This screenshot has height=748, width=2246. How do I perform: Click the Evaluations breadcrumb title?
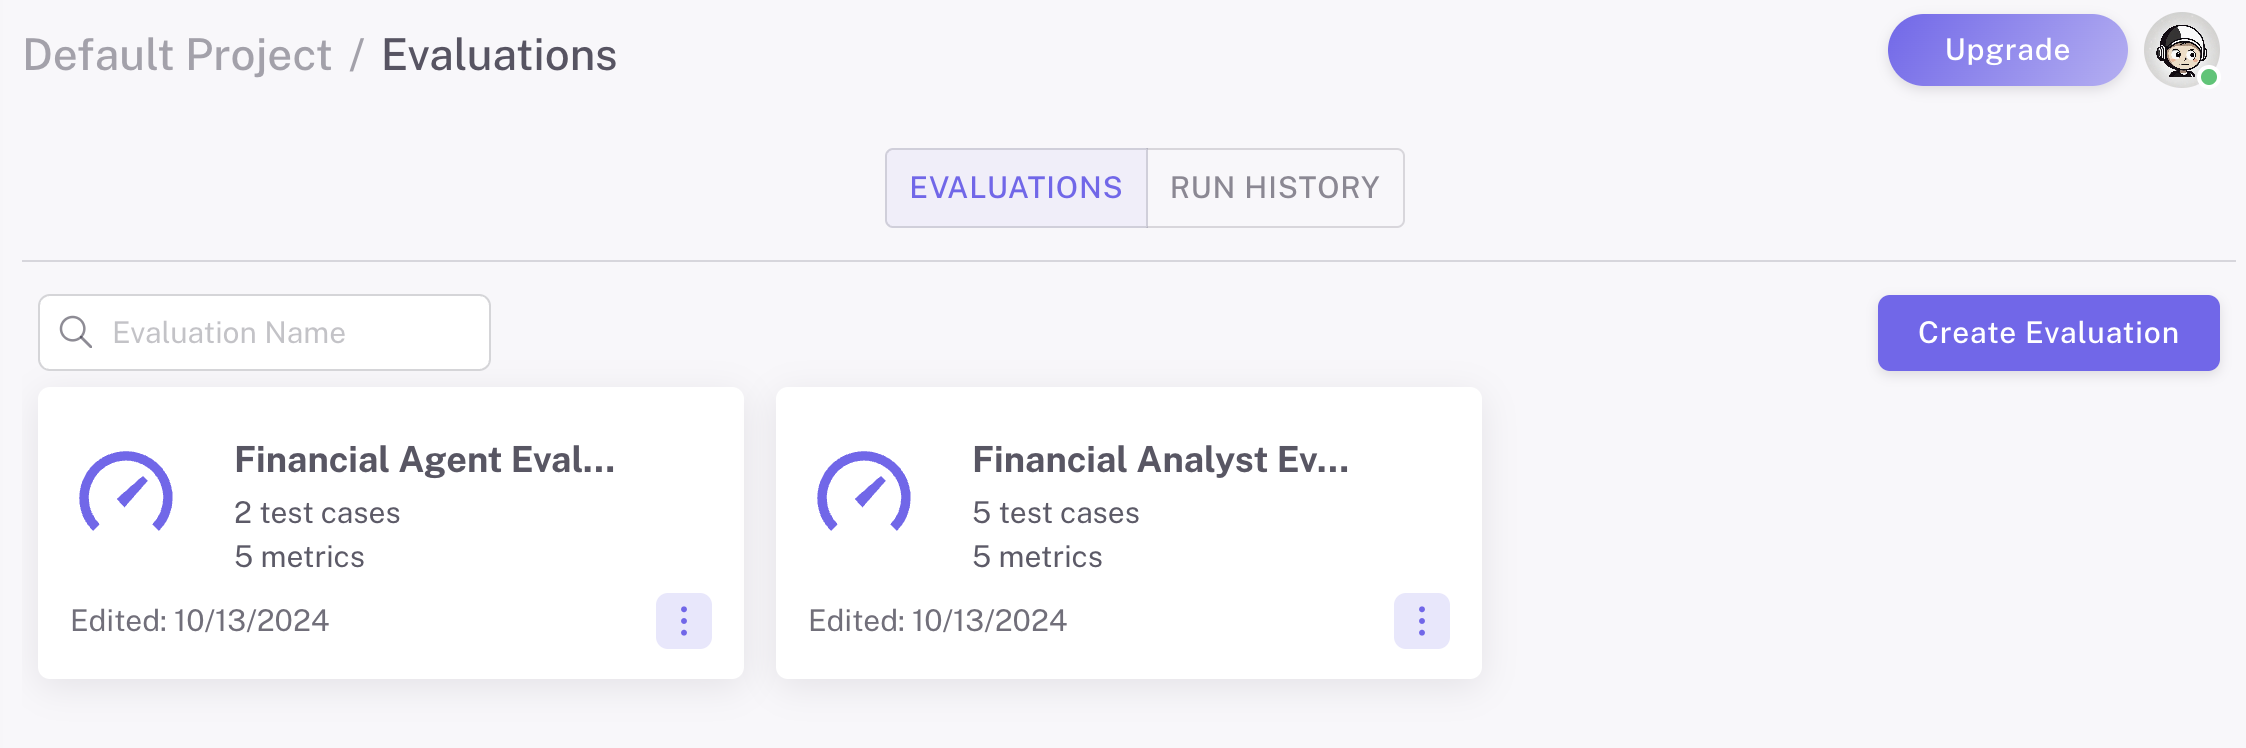click(499, 55)
